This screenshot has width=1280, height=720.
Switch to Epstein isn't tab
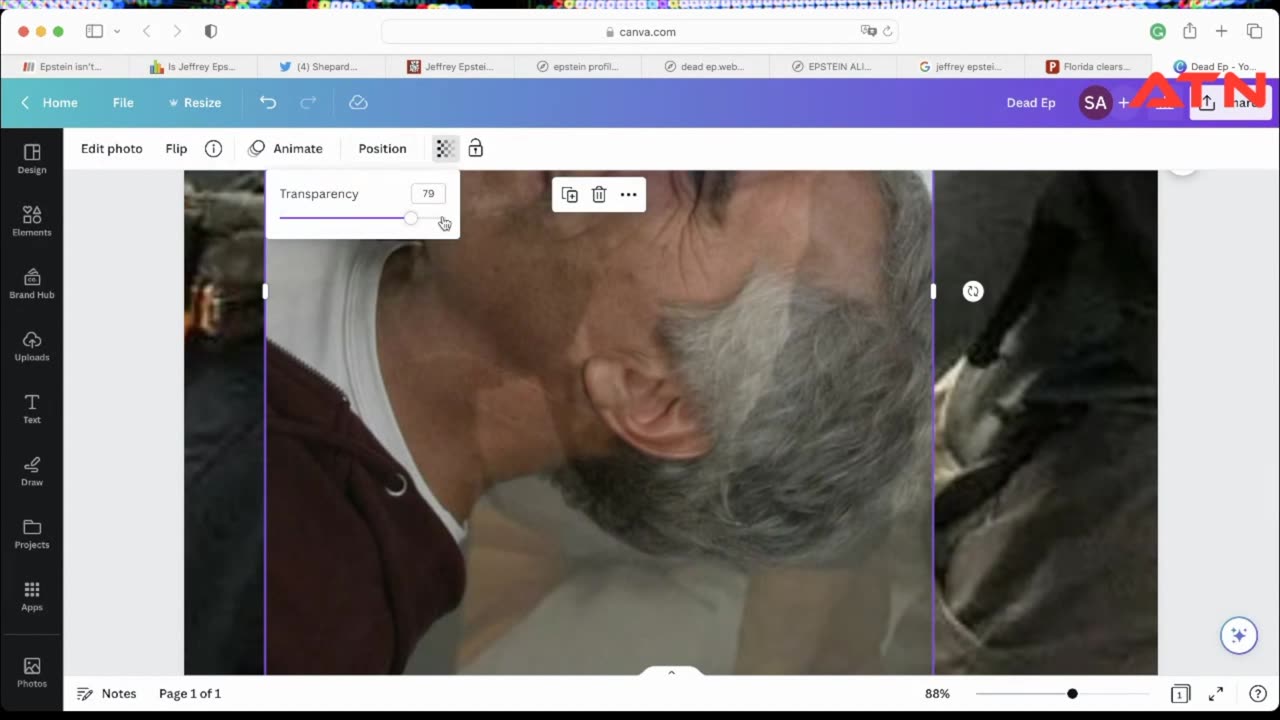coord(63,67)
